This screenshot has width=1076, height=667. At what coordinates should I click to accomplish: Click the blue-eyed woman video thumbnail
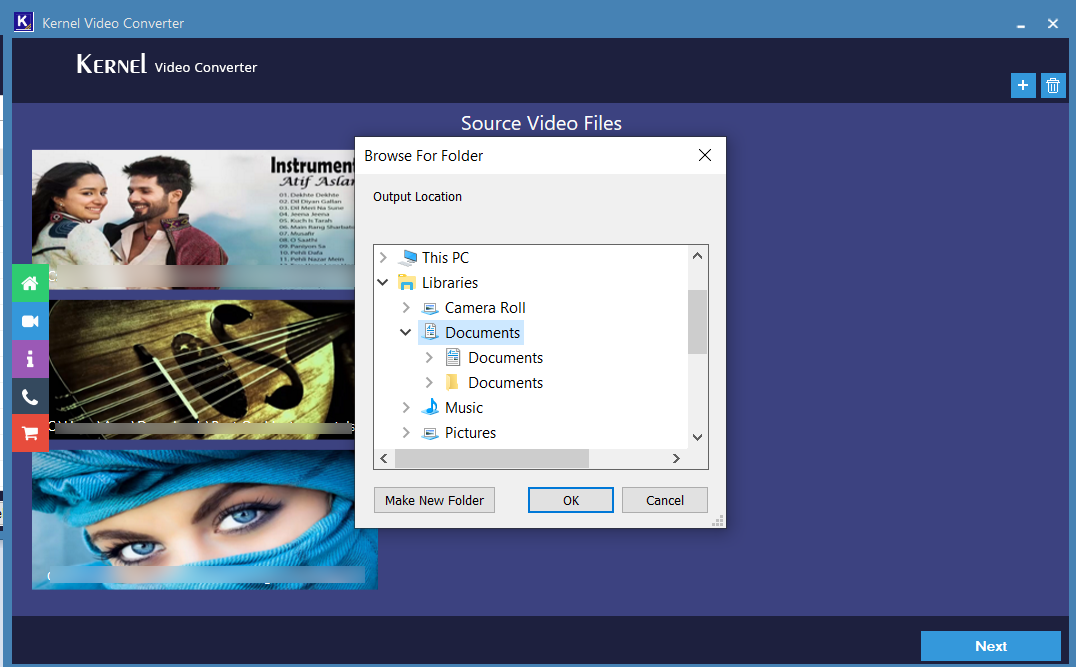click(200, 515)
